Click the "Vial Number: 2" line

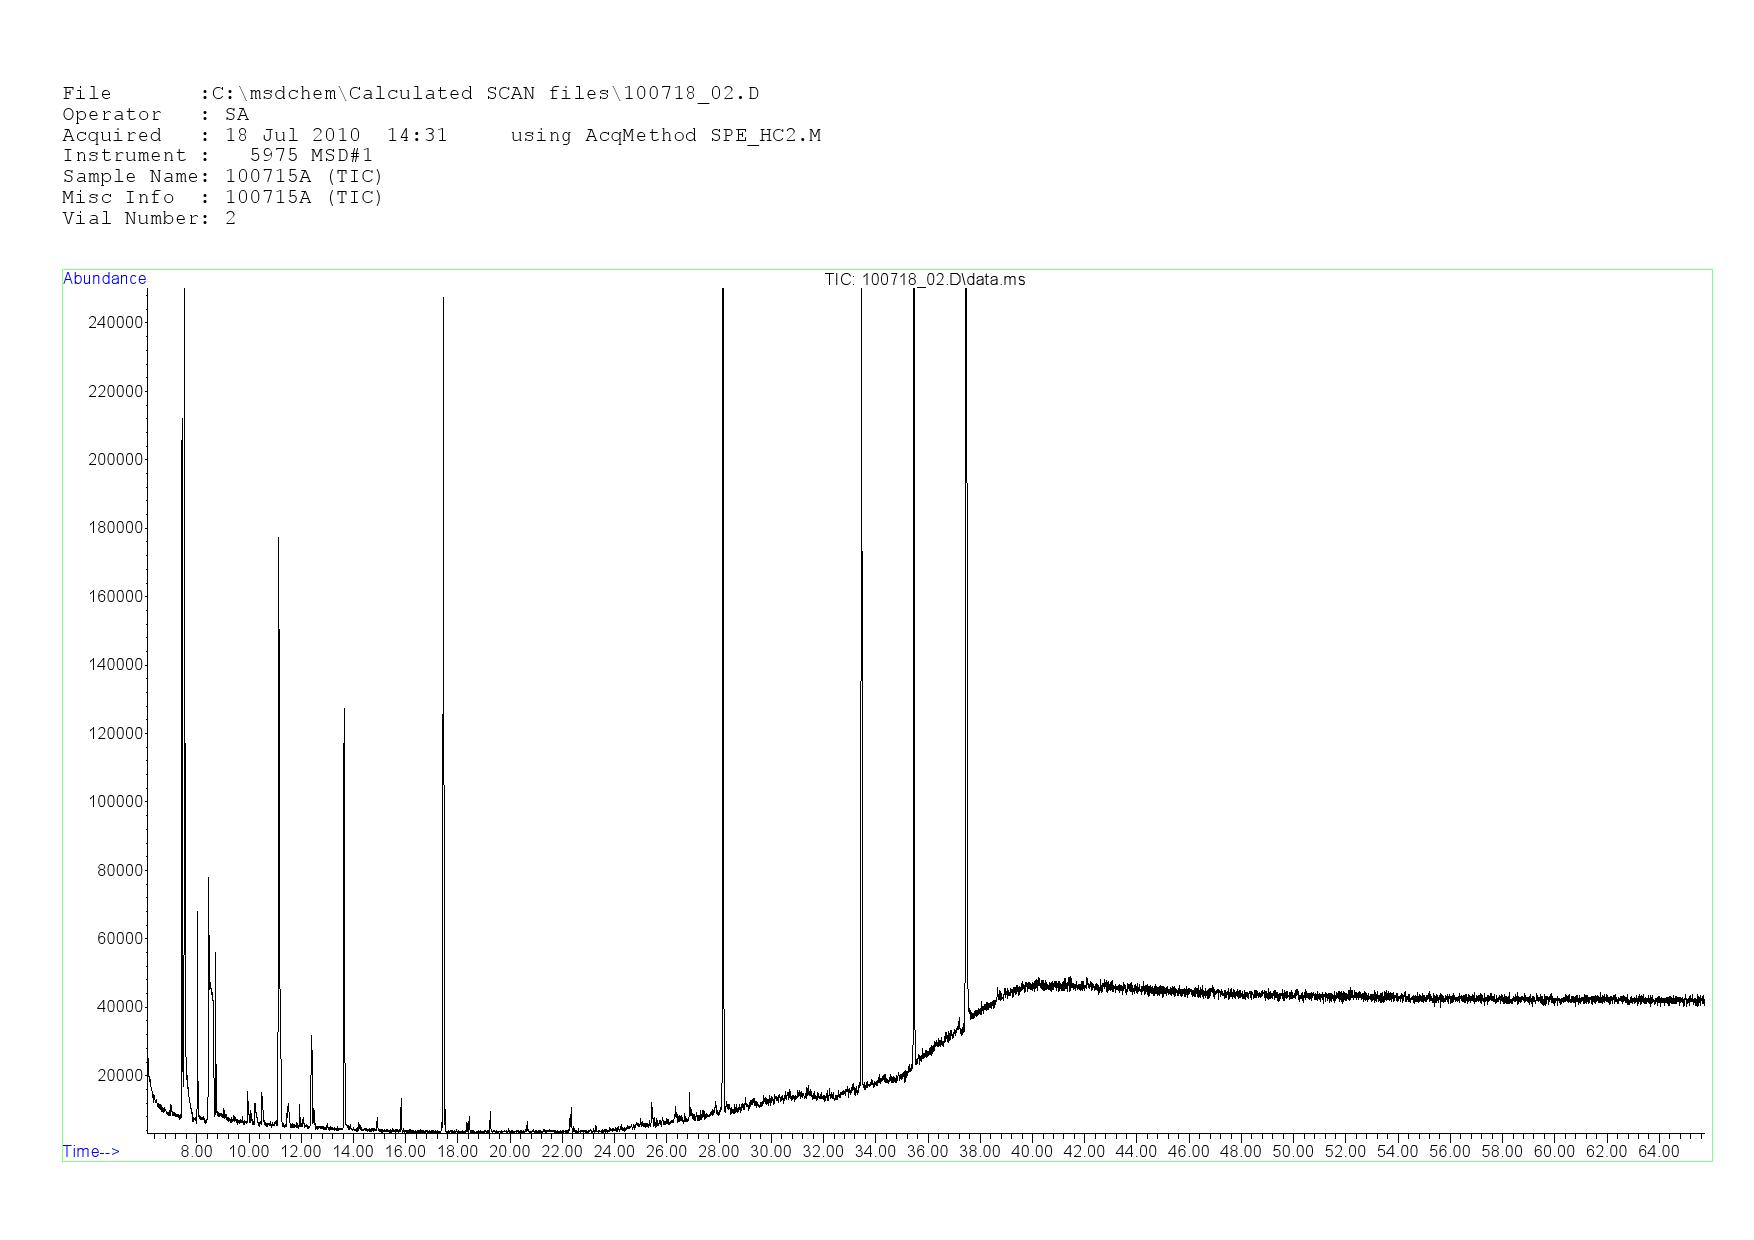[149, 219]
